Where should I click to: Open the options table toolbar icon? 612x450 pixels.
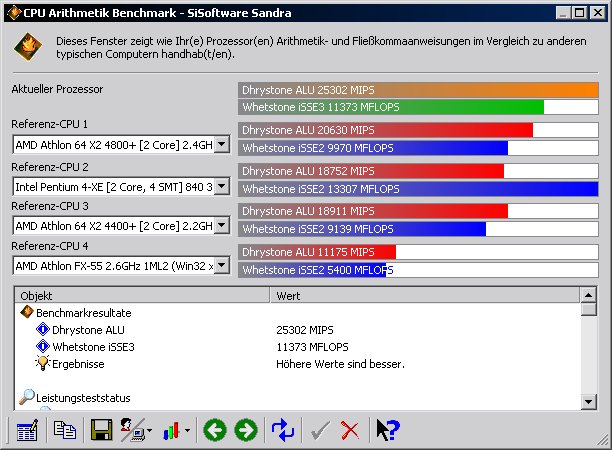point(27,430)
